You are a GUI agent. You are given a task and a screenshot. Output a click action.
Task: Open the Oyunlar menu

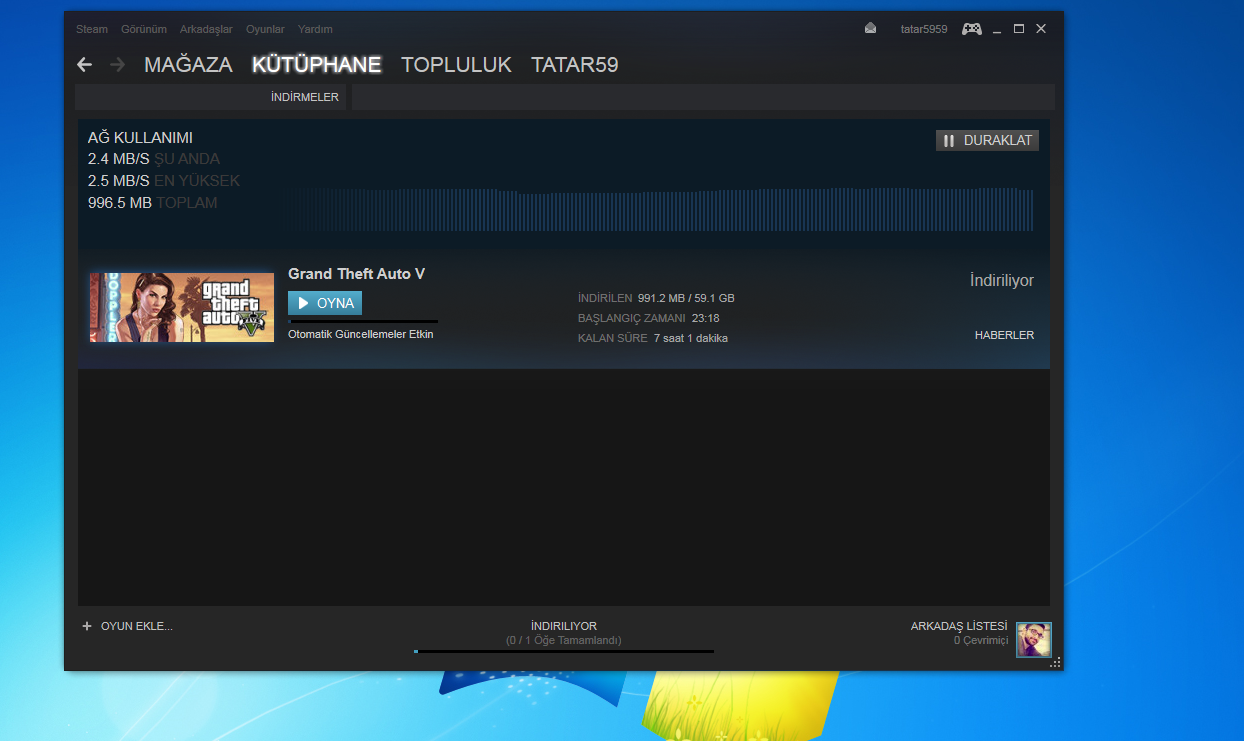click(265, 29)
